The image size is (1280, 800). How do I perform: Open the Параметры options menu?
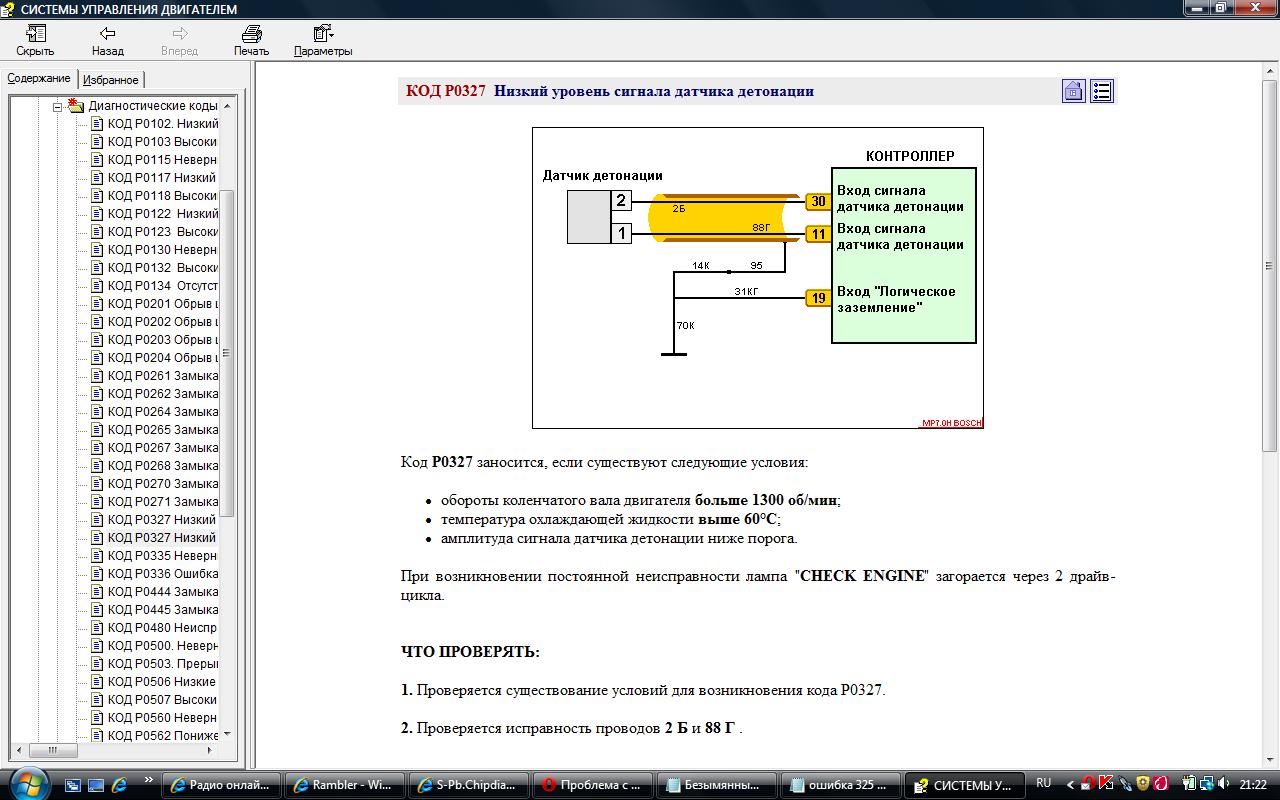(x=322, y=40)
